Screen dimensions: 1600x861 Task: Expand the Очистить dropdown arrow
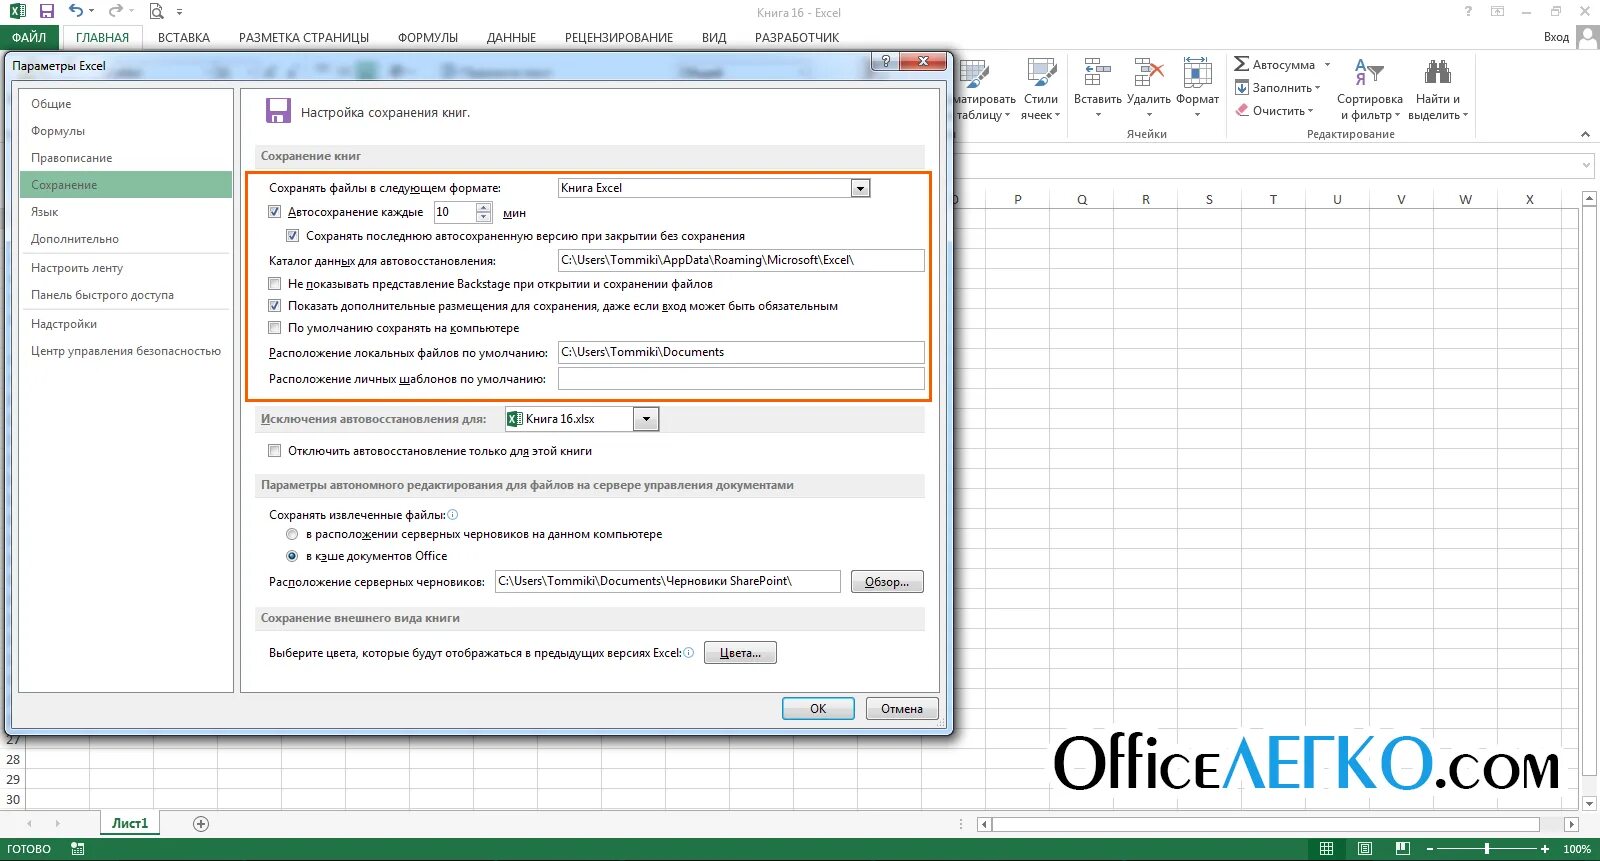click(1310, 111)
